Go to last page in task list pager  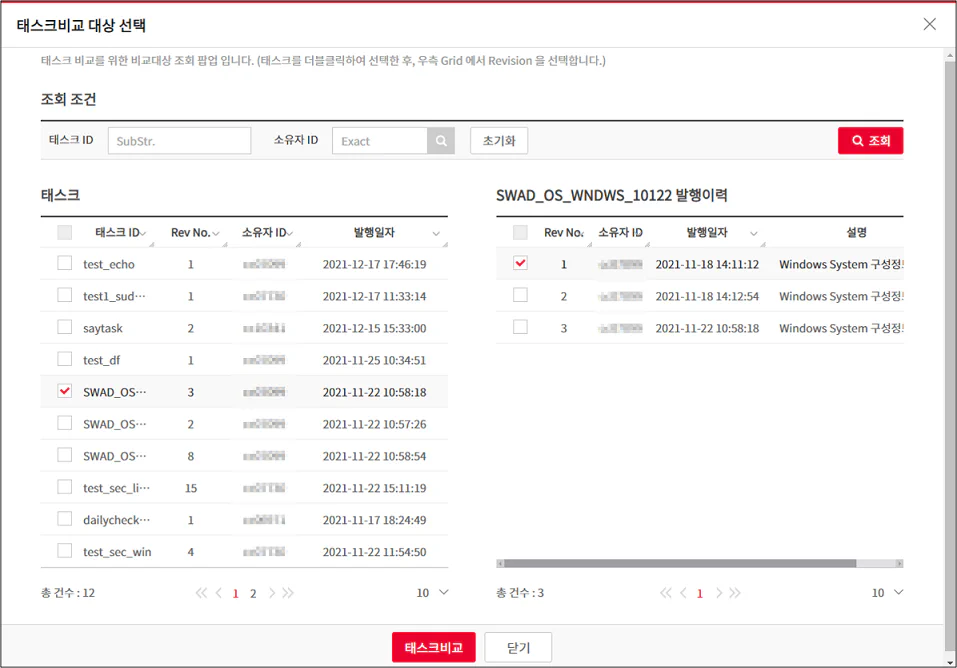point(288,593)
